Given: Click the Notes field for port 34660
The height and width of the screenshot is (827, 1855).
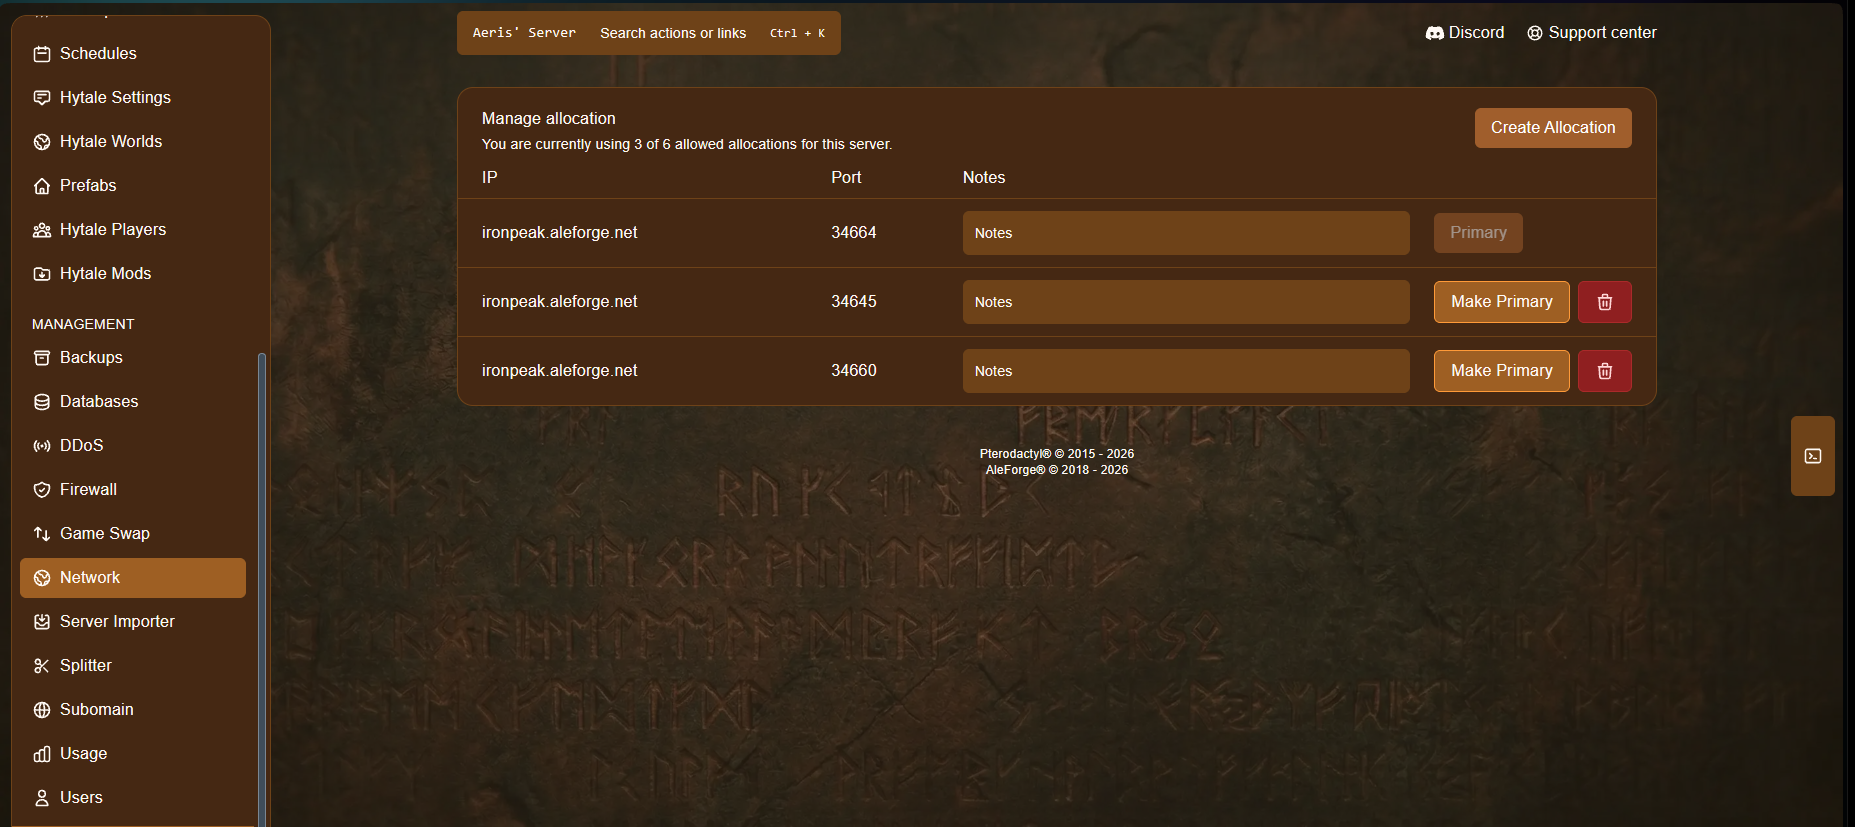Looking at the screenshot, I should point(1186,371).
